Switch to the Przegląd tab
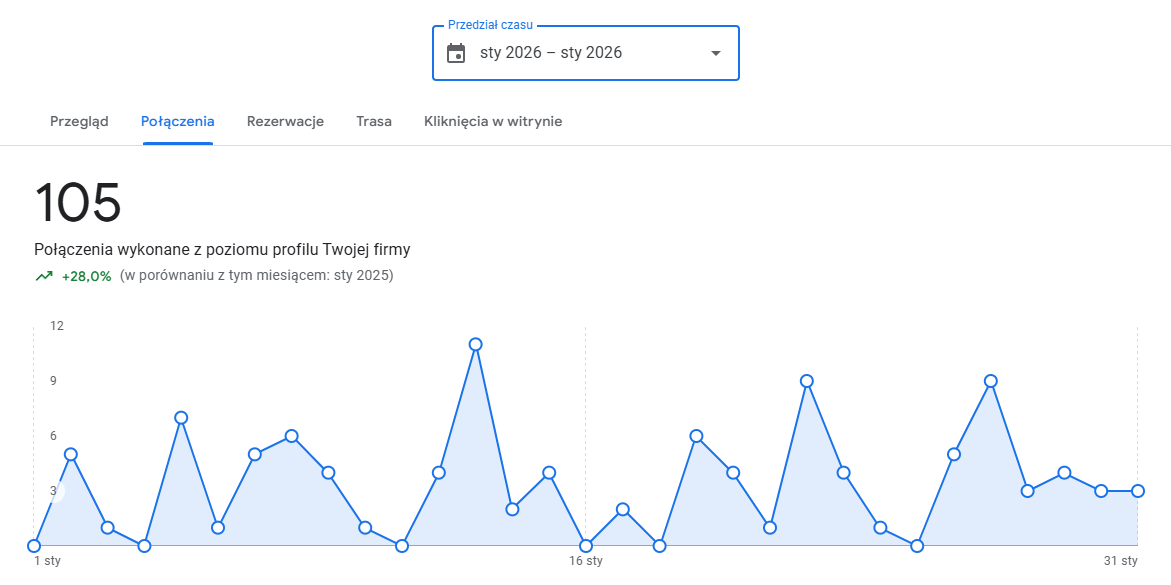Image resolution: width=1171 pixels, height=585 pixels. [79, 121]
